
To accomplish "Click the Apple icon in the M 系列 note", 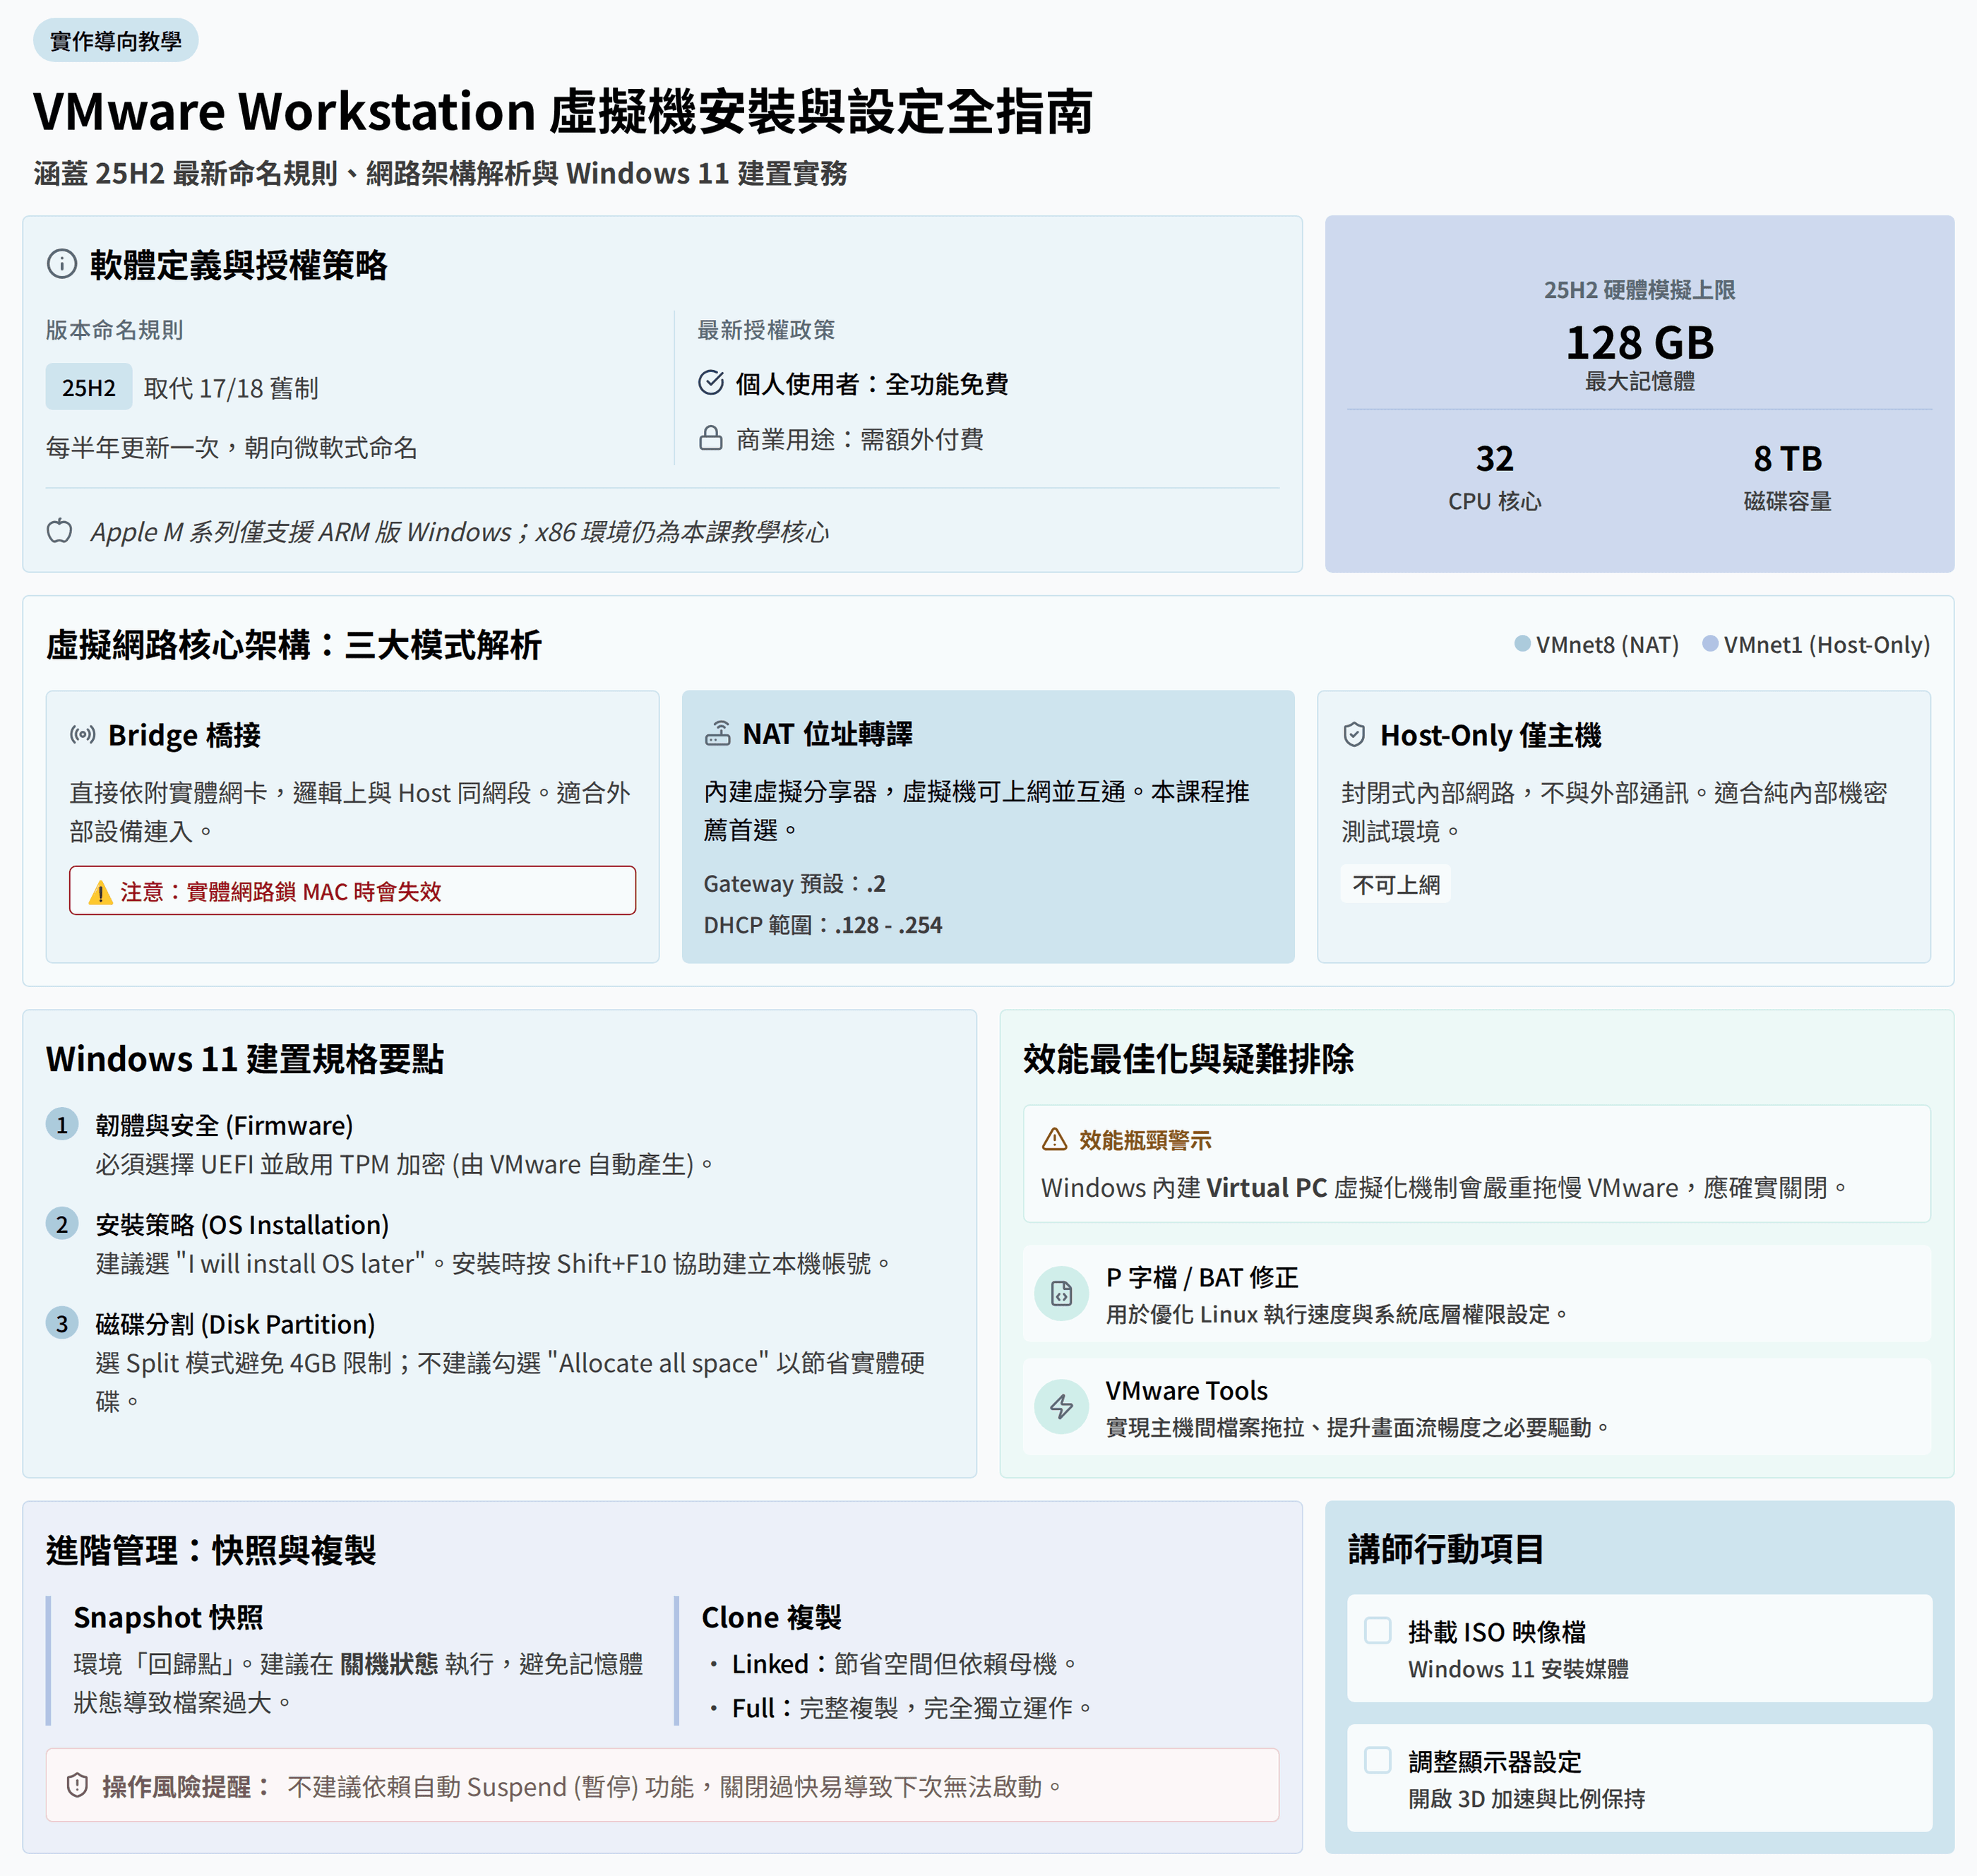I will (60, 531).
